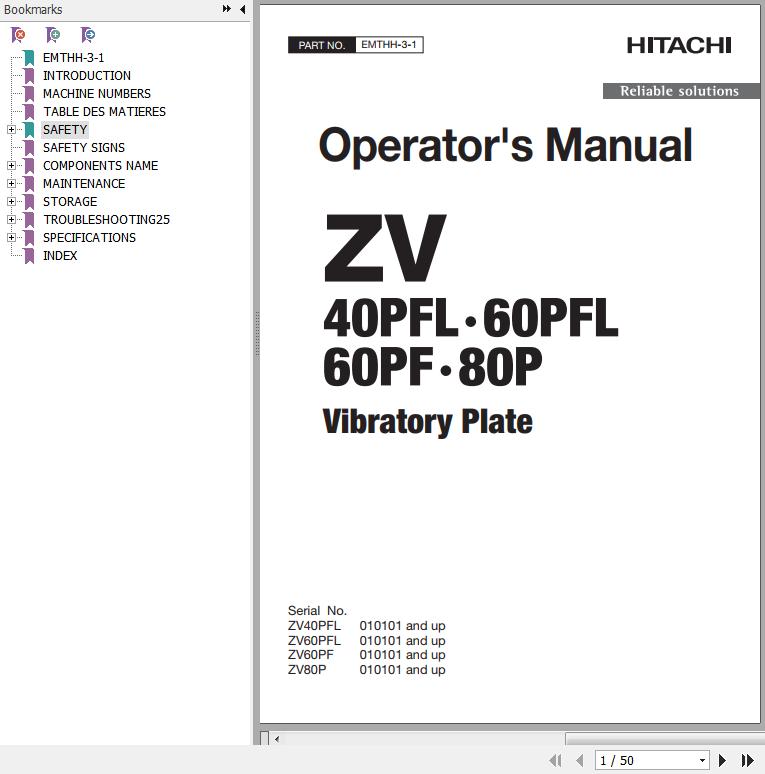This screenshot has width=765, height=774.
Task: Expand the STORAGE bookmark
Action: pos(11,202)
